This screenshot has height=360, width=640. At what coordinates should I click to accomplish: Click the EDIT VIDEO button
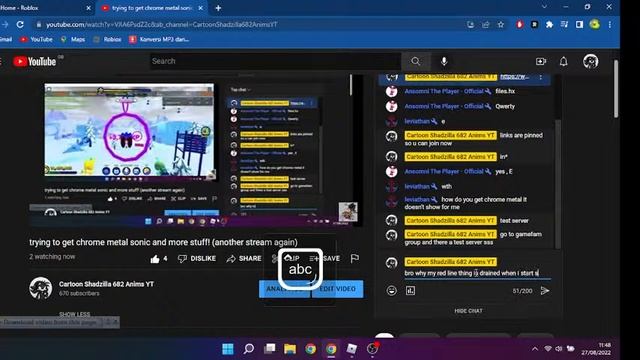(338, 289)
